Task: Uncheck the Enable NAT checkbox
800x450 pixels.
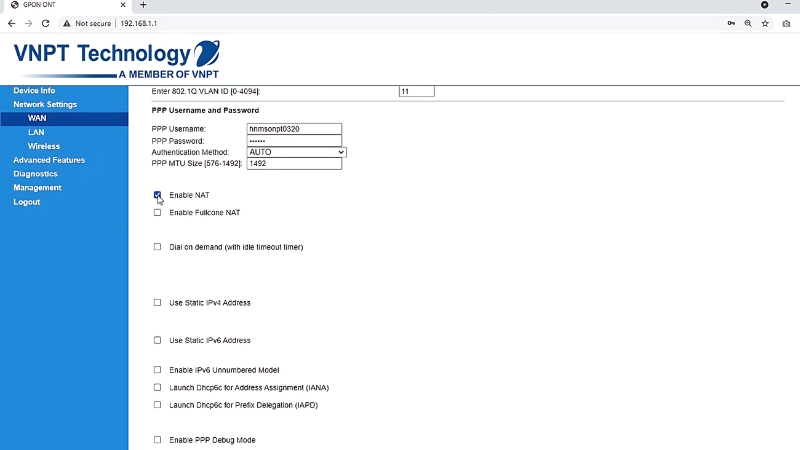Action: coord(157,195)
